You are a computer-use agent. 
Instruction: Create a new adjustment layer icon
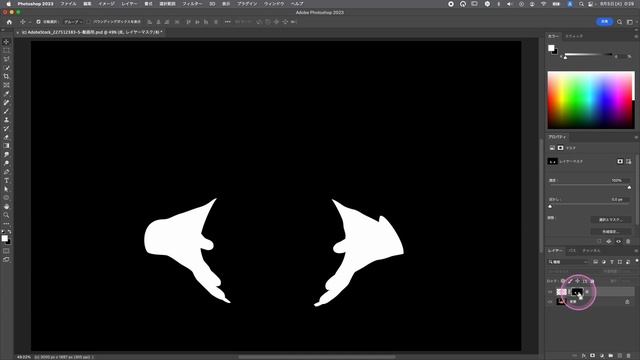(602, 356)
